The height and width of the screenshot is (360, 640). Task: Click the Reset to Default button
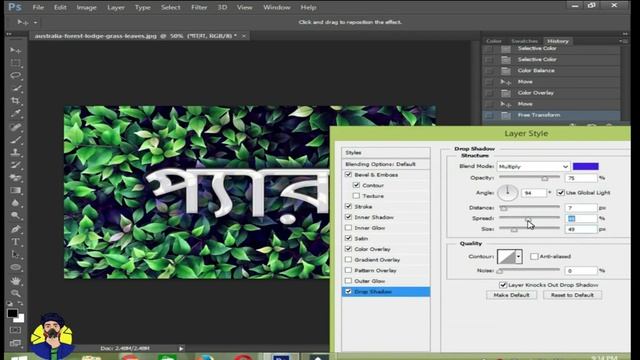pyautogui.click(x=572, y=295)
